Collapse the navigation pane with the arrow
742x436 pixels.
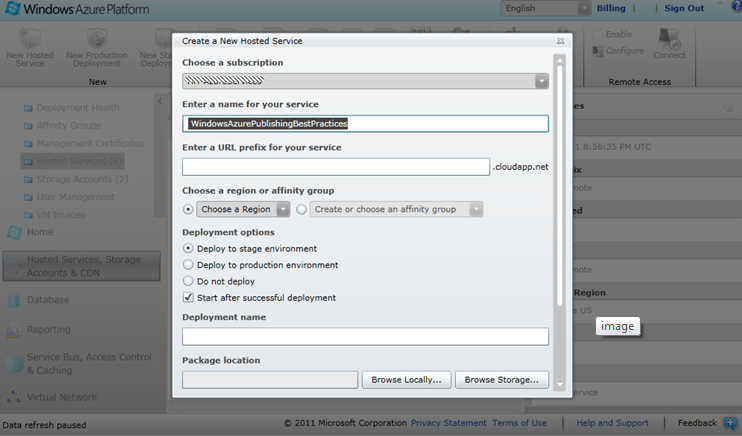(160, 101)
